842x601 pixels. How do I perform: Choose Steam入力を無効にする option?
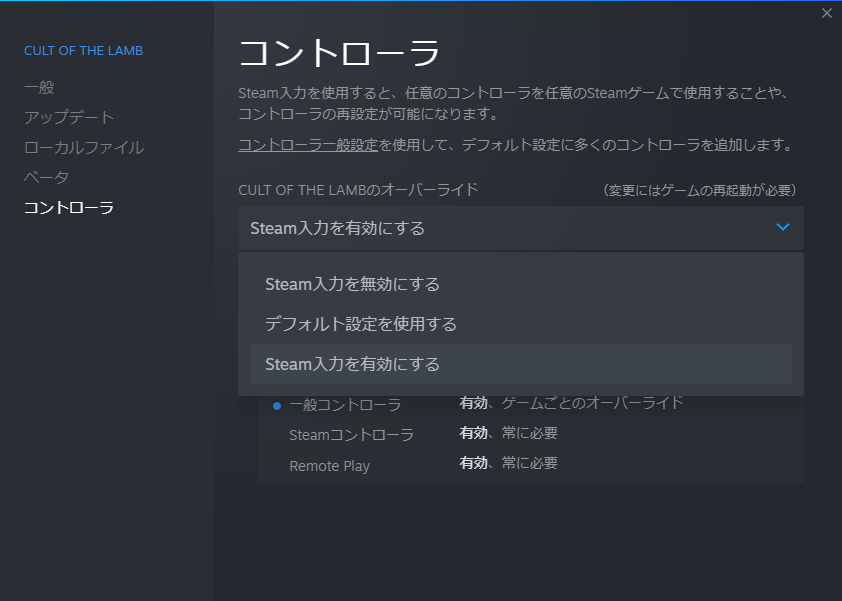pyautogui.click(x=521, y=284)
